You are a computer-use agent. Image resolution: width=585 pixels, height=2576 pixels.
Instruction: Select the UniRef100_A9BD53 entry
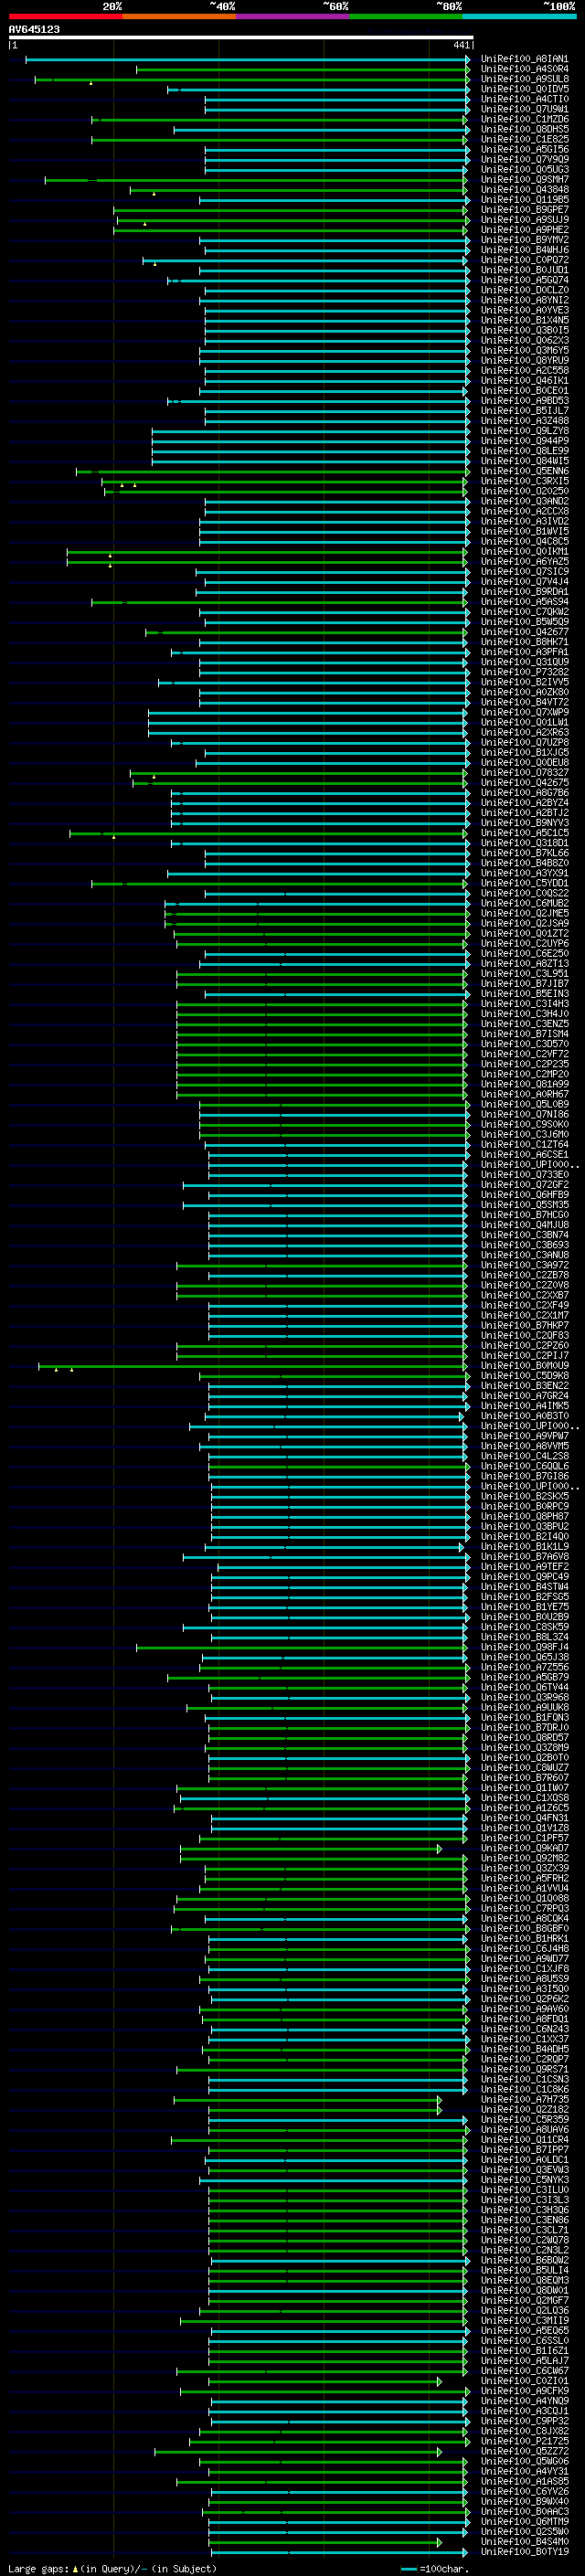524,401
